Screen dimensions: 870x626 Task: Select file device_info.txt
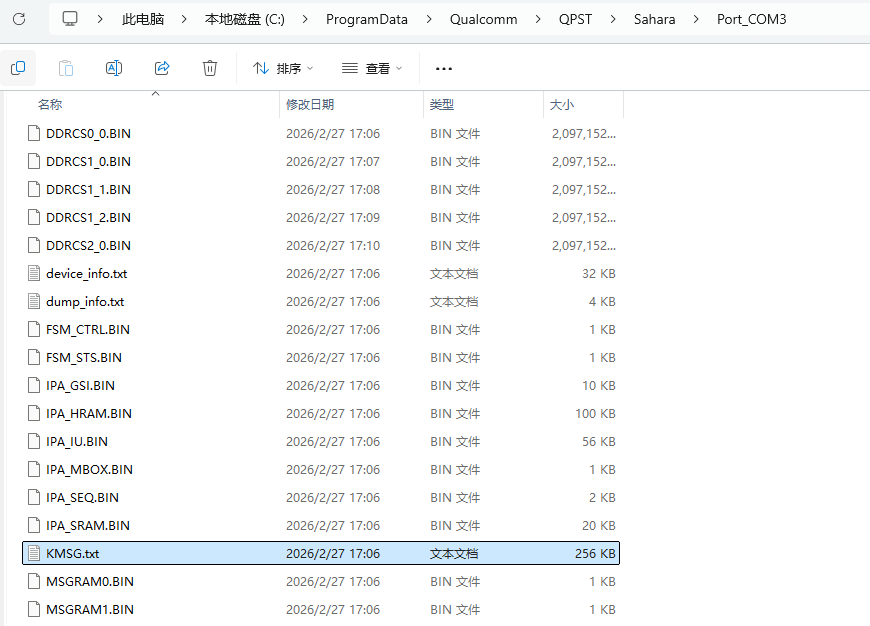[x=321, y=274]
